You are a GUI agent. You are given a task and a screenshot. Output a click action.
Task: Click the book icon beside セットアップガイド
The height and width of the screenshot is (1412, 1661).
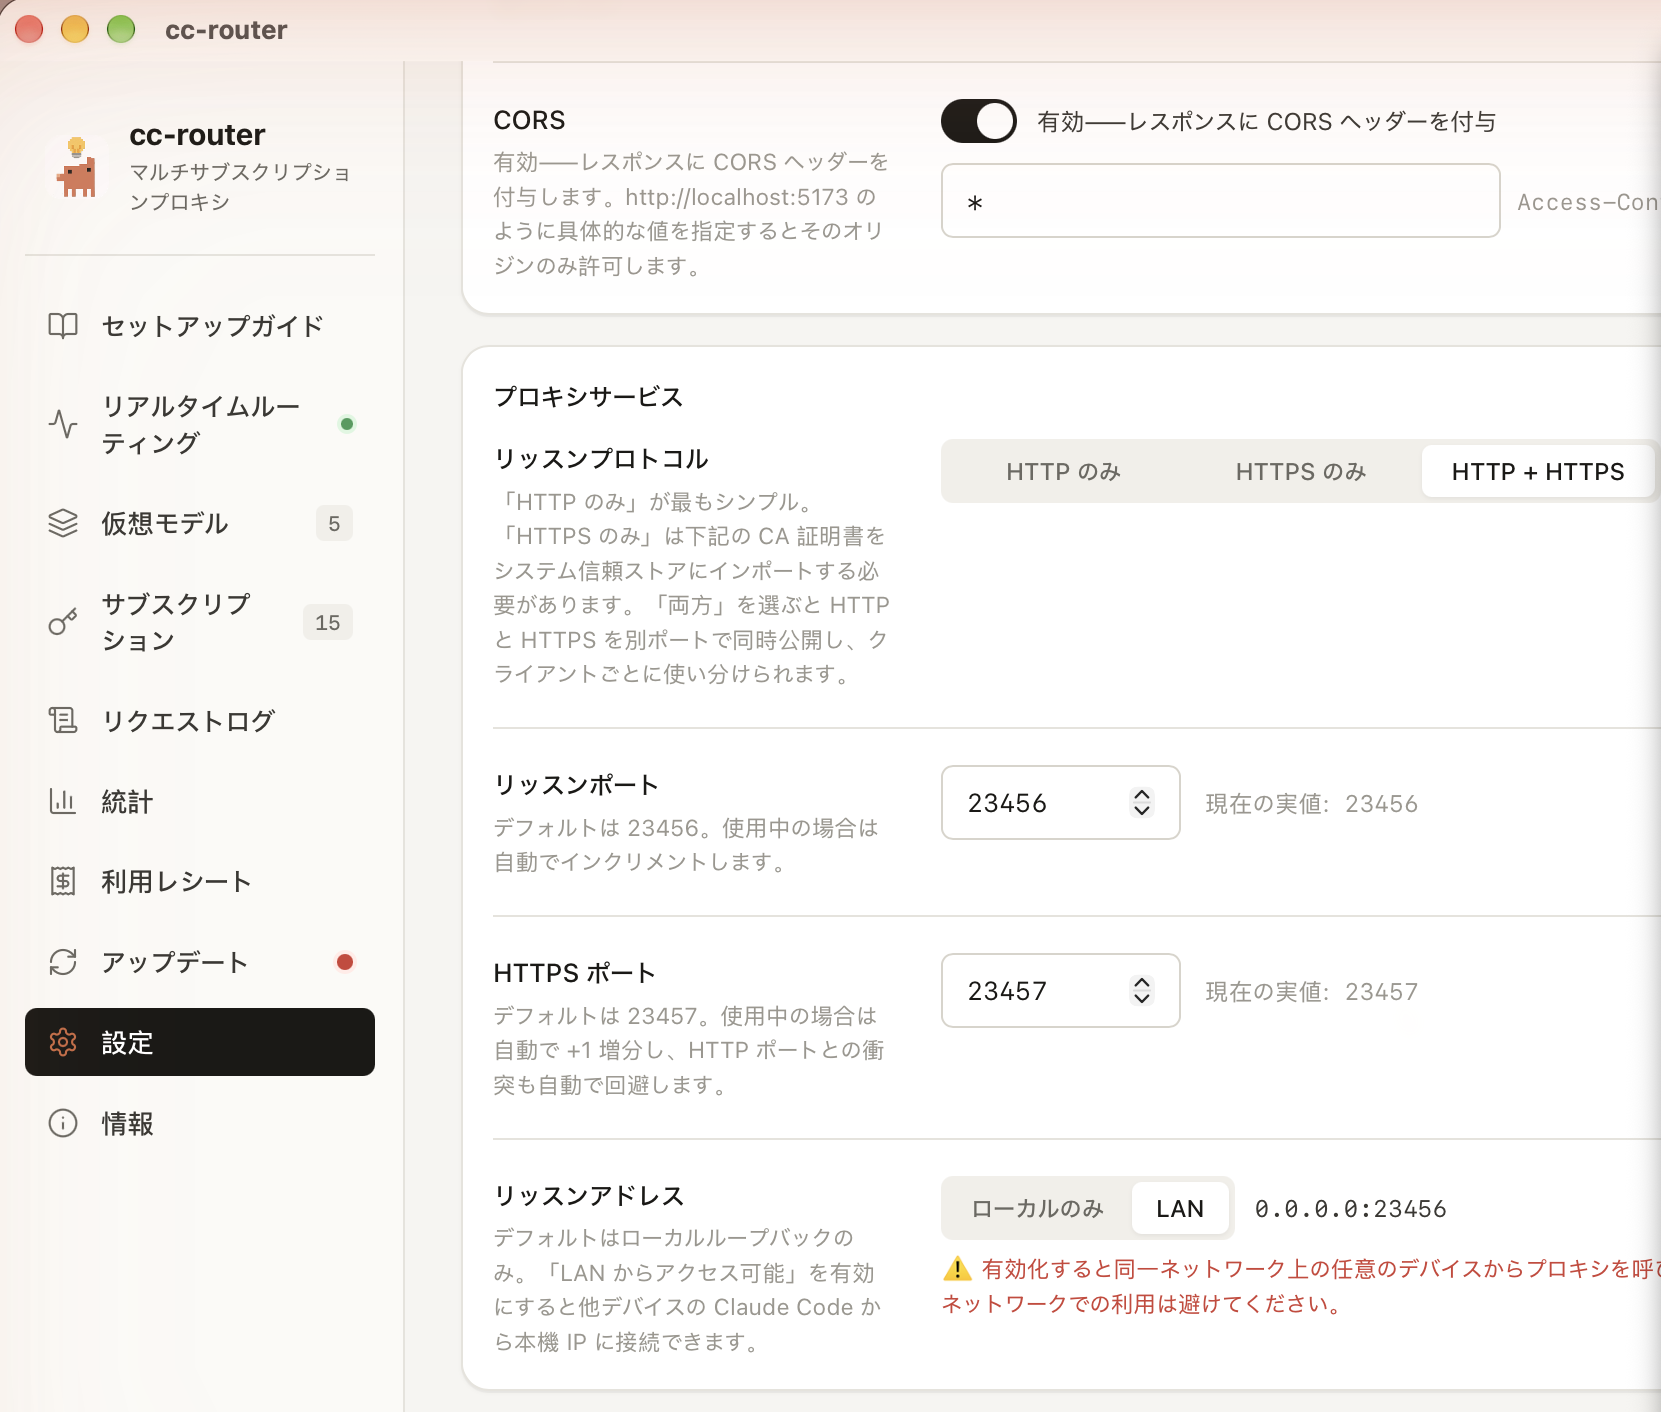[63, 326]
